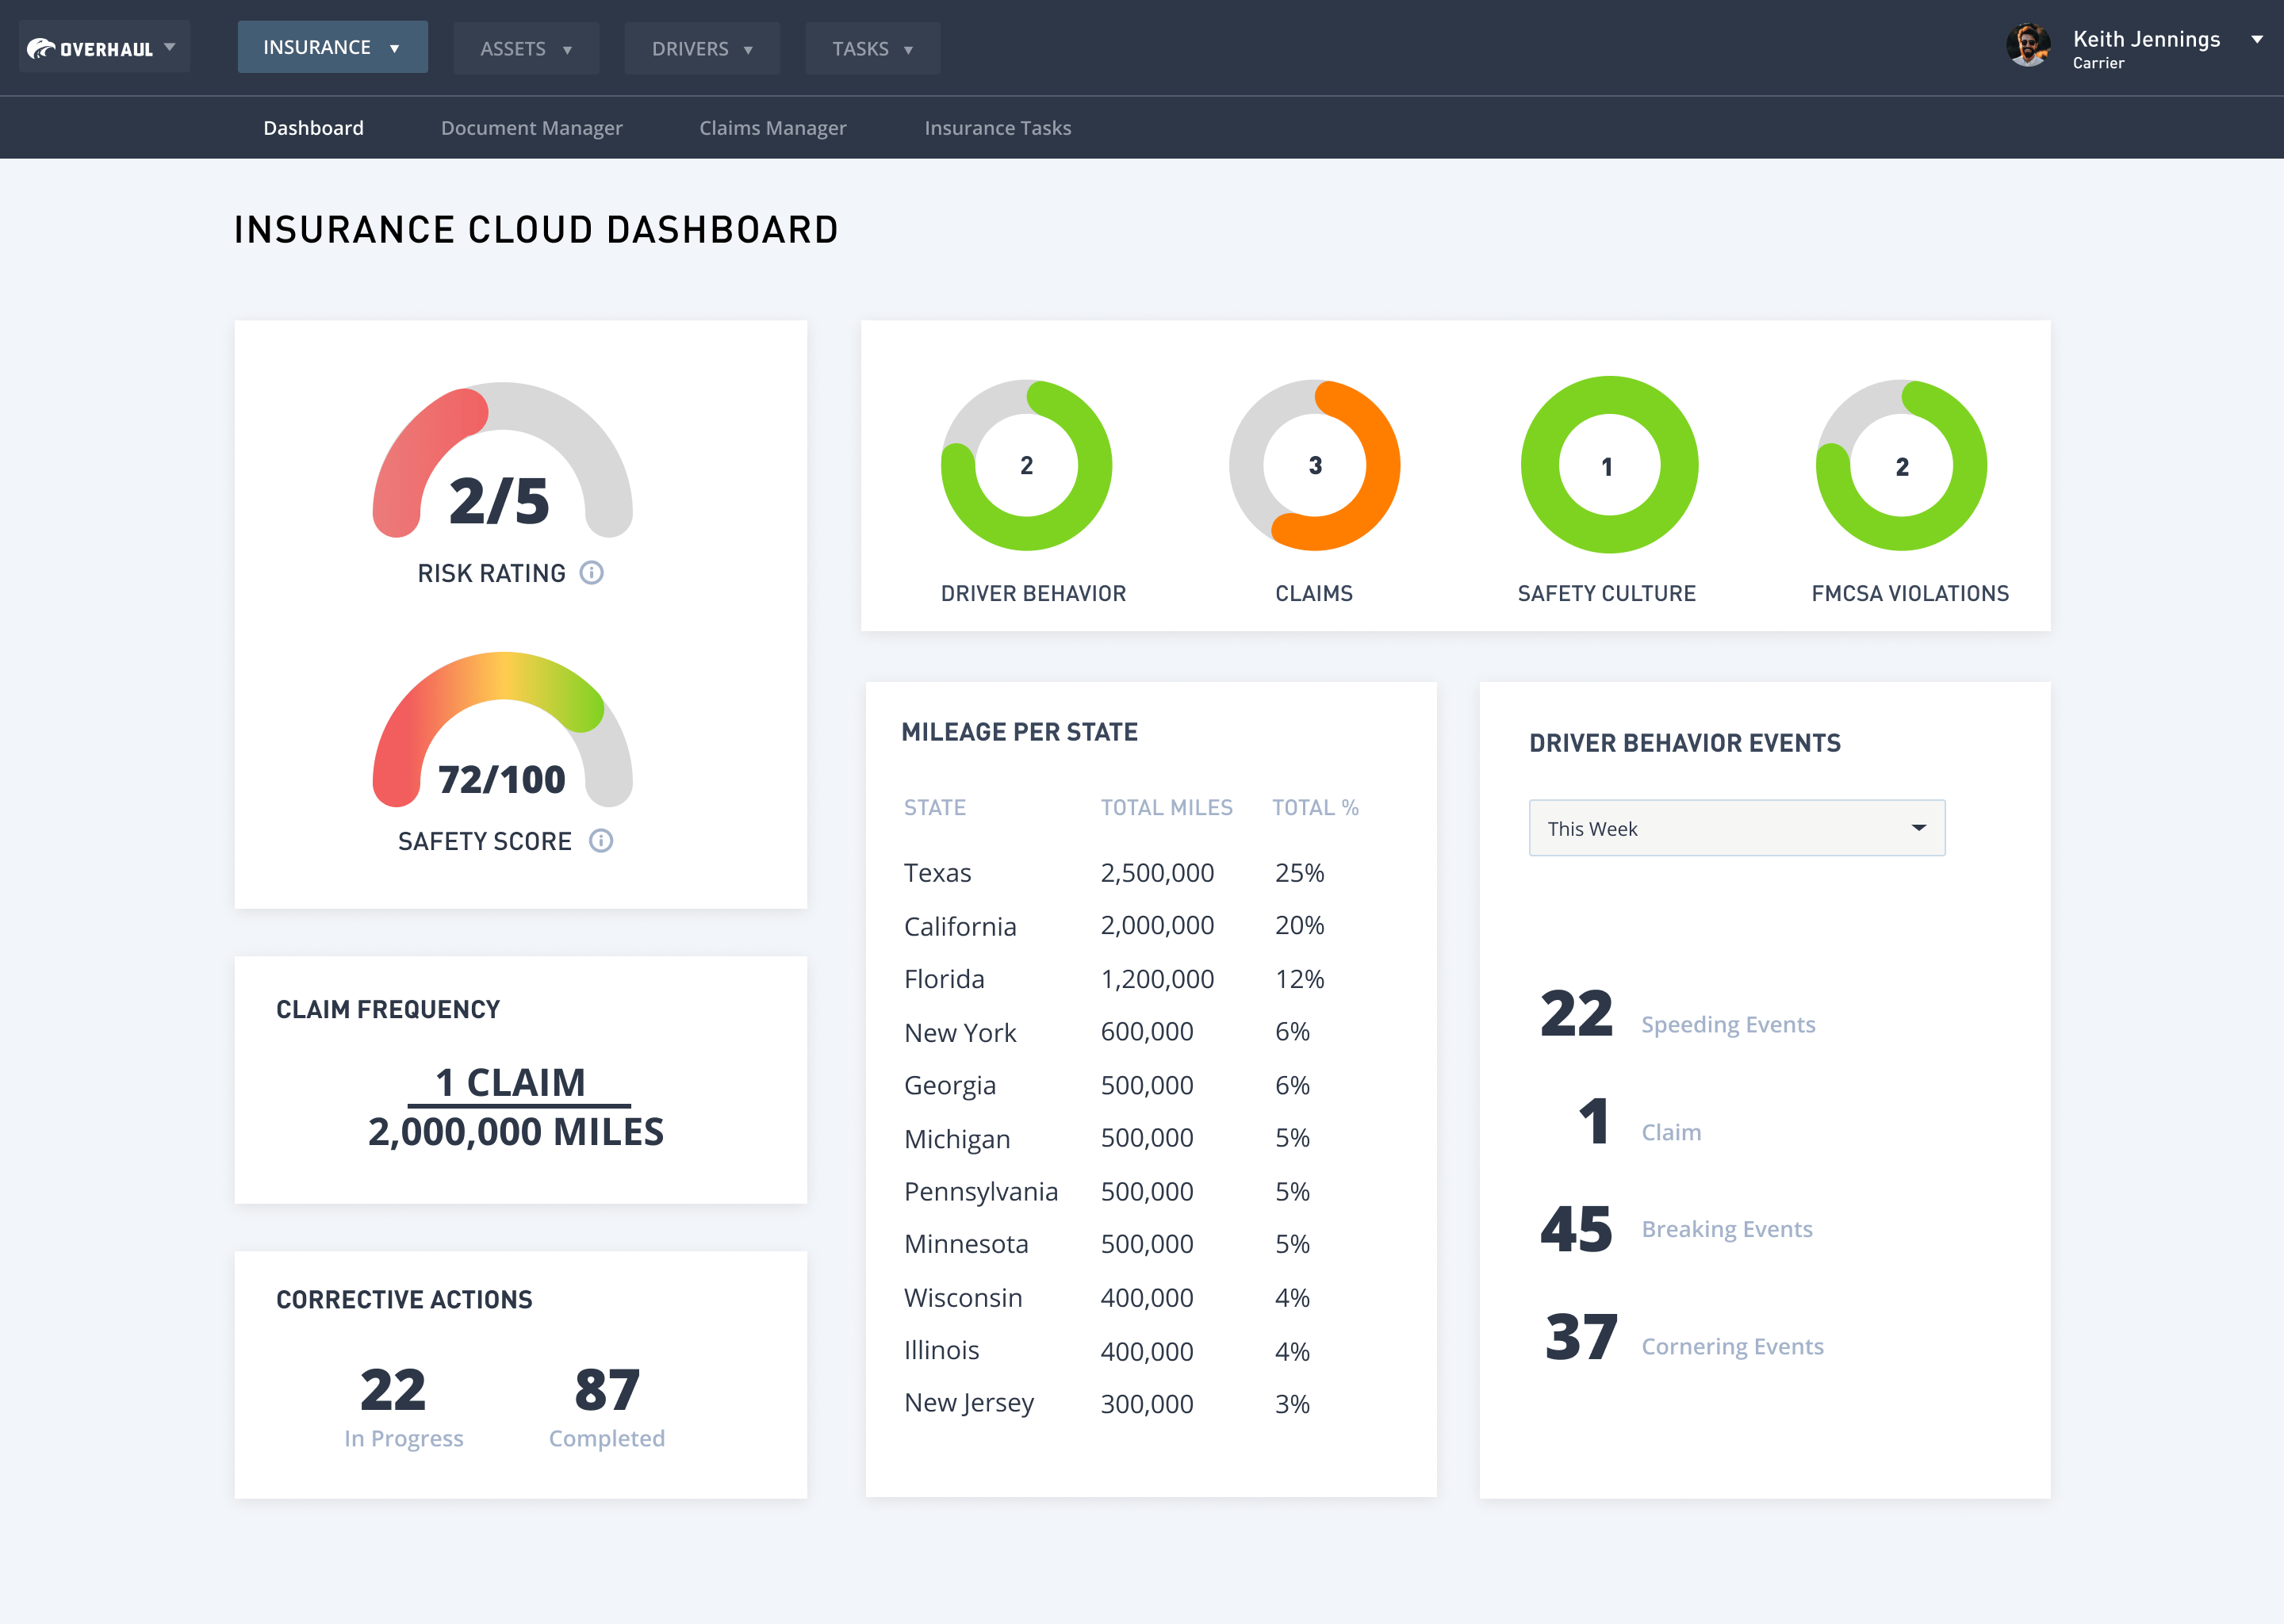Click the orange Claims donut chart
This screenshot has width=2284, height=1624.
click(x=1314, y=466)
